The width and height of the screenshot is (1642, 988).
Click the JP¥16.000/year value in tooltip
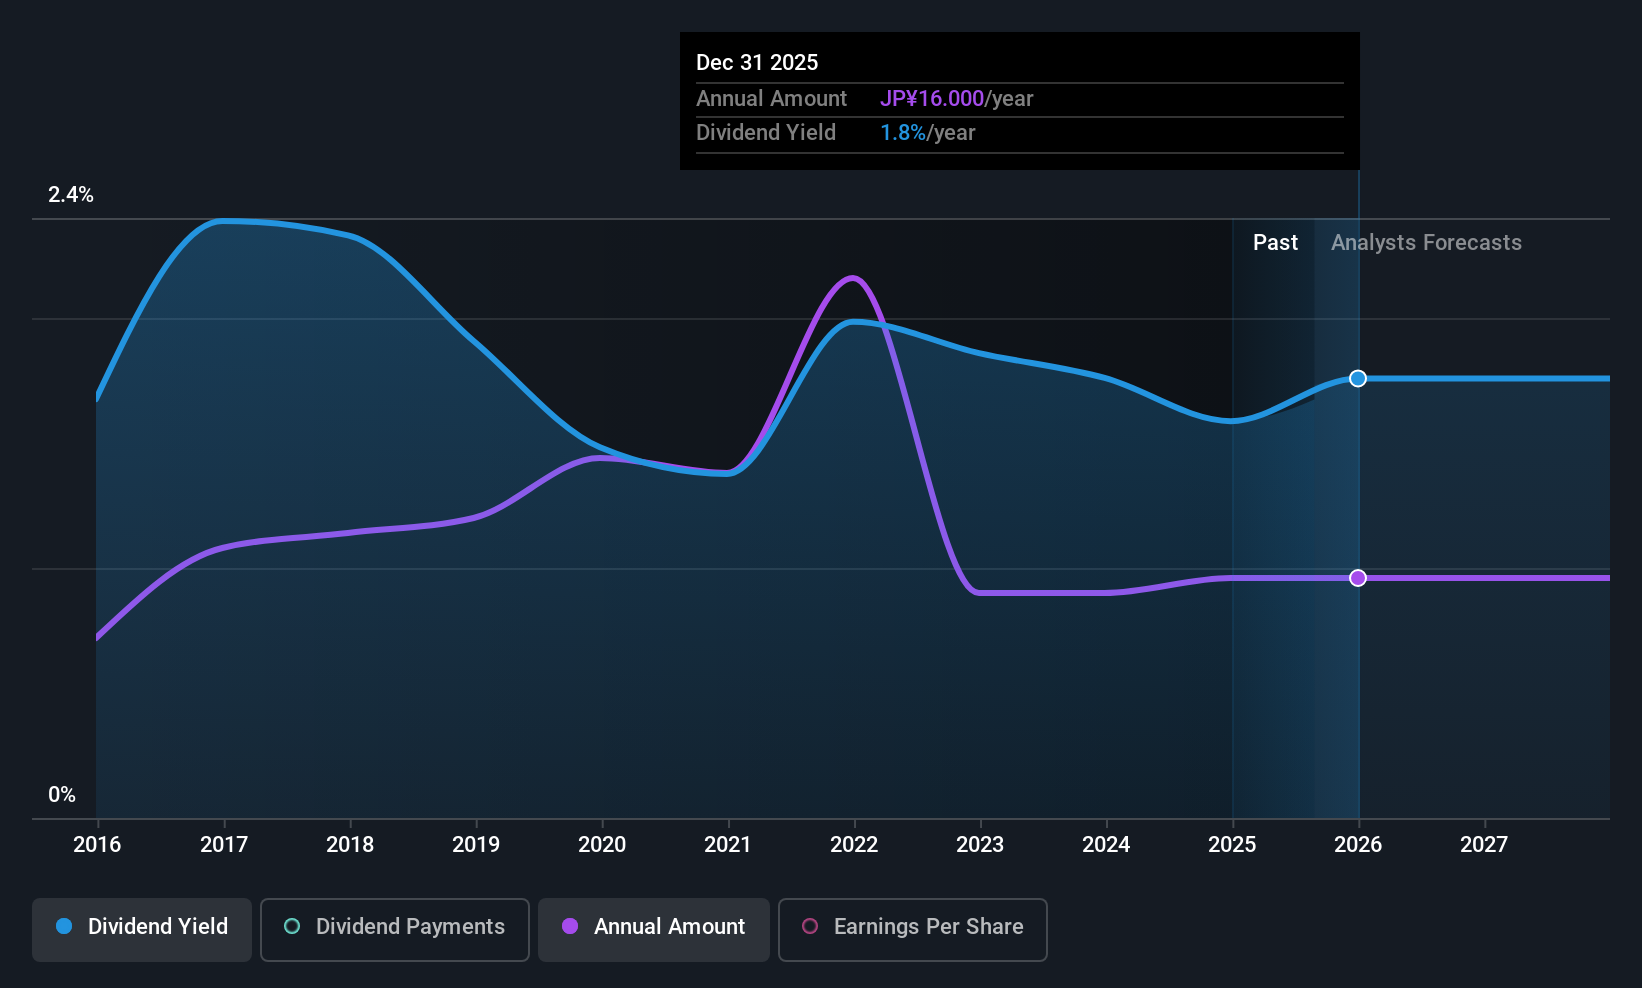(956, 99)
